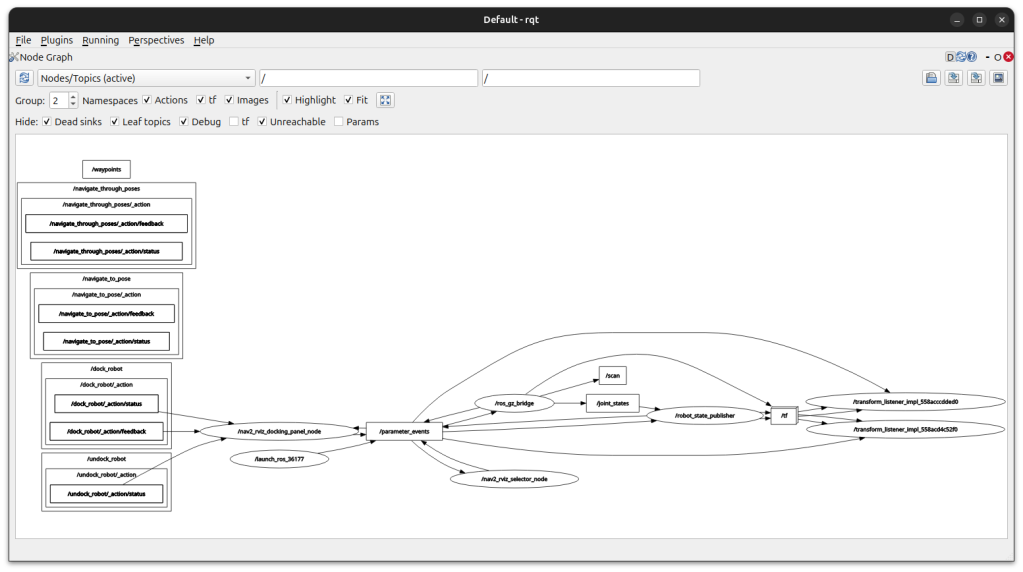Toggle the Highlight checkbox
The width and height of the screenshot is (1023, 572).
click(287, 100)
